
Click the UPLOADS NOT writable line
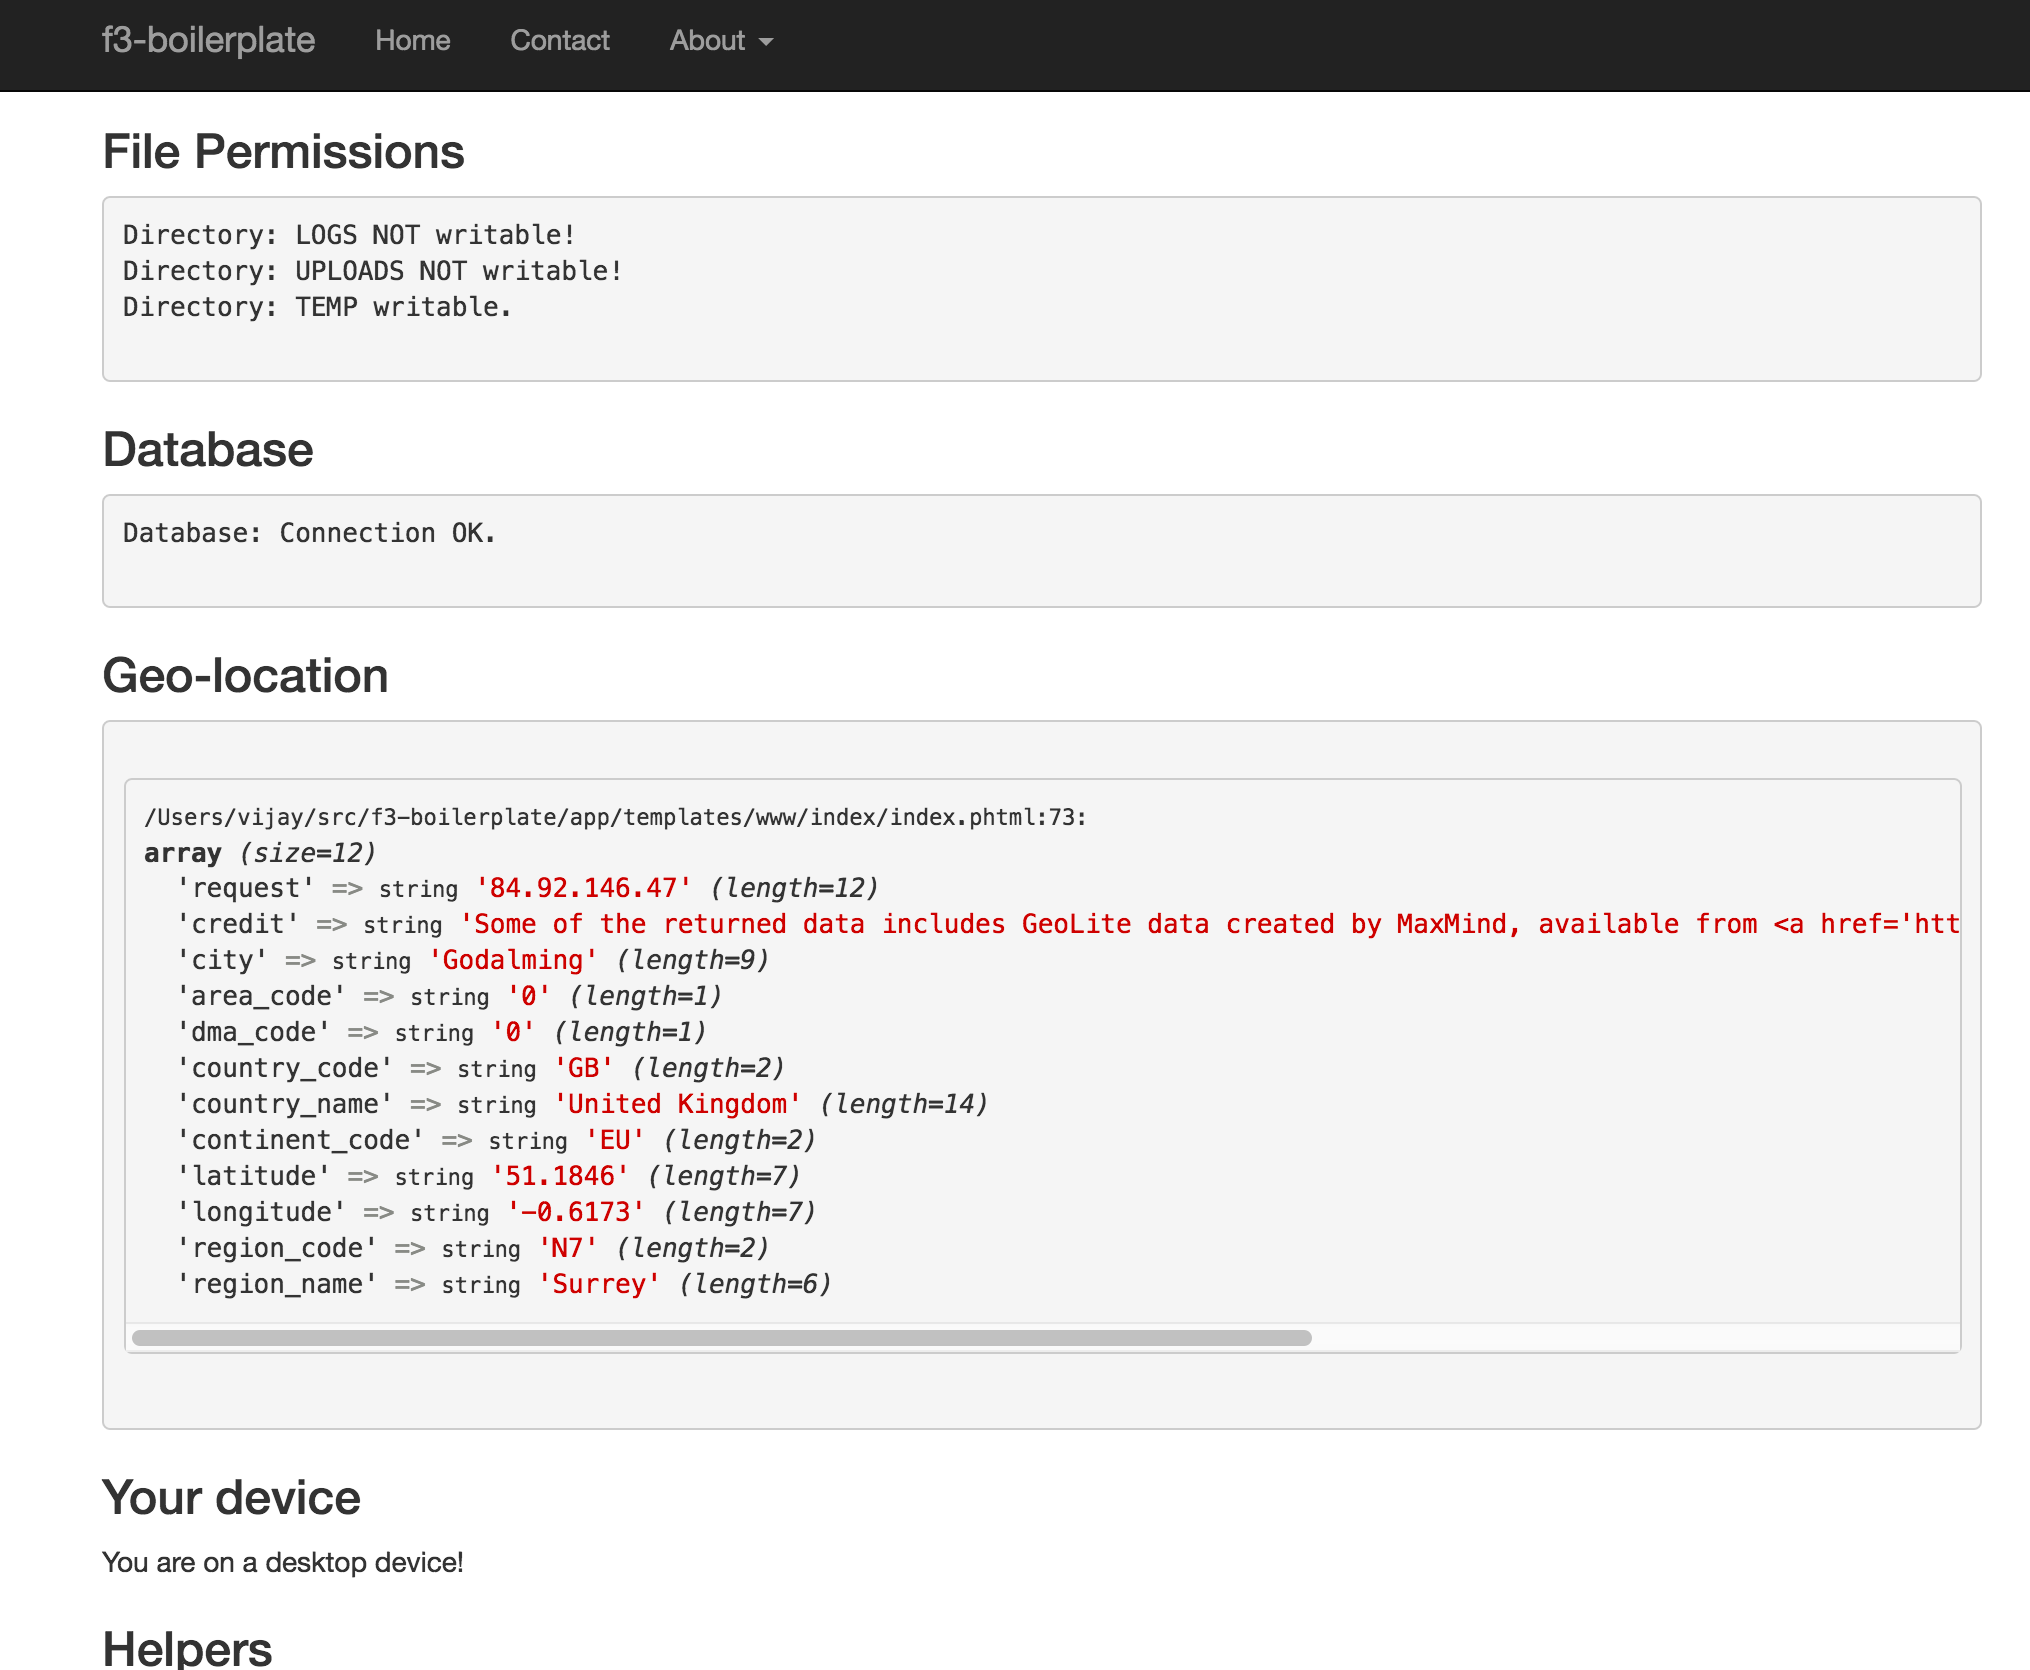[x=372, y=271]
